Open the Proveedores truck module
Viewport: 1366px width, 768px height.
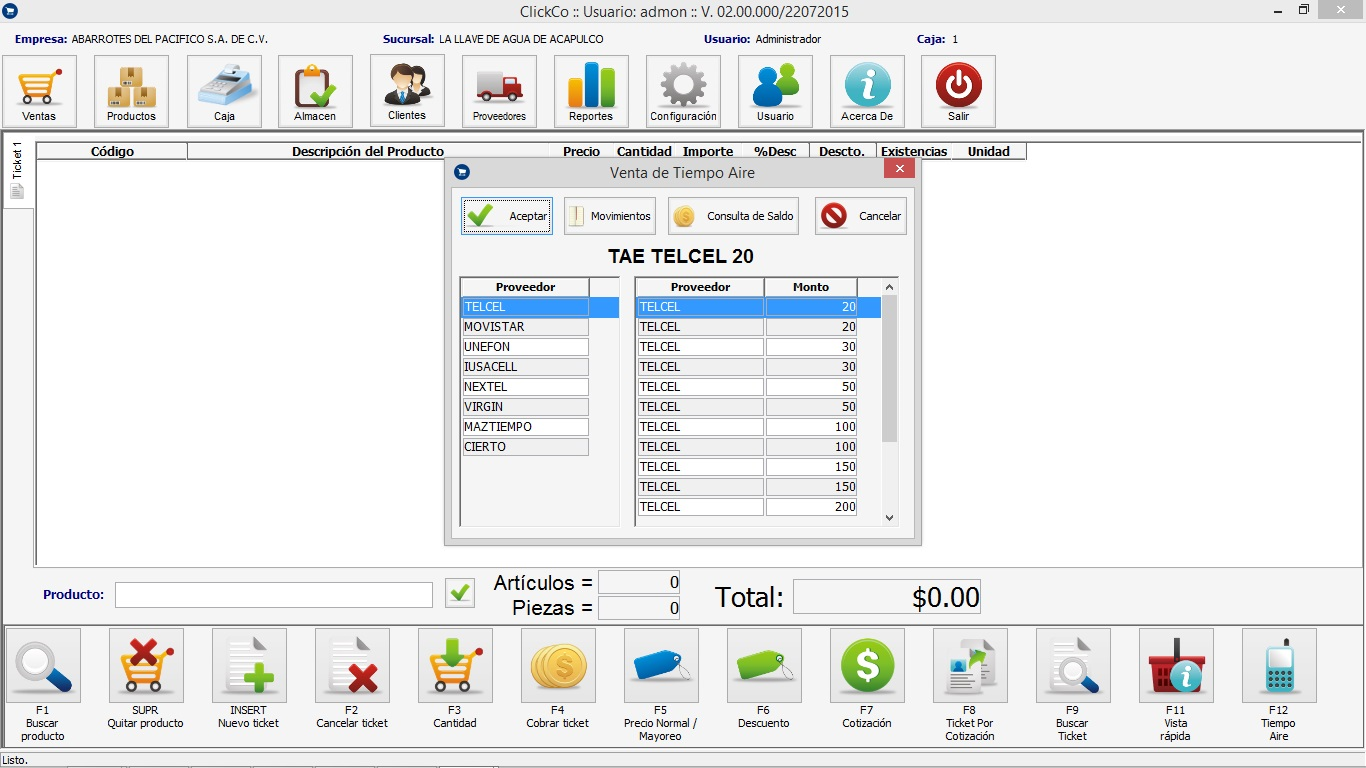pos(499,91)
